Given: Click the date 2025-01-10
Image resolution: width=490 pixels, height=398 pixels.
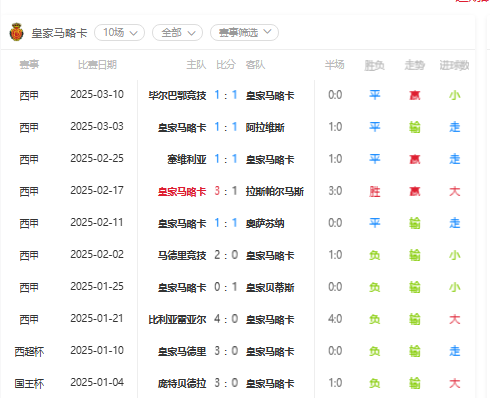Looking at the screenshot, I should coord(97,351).
